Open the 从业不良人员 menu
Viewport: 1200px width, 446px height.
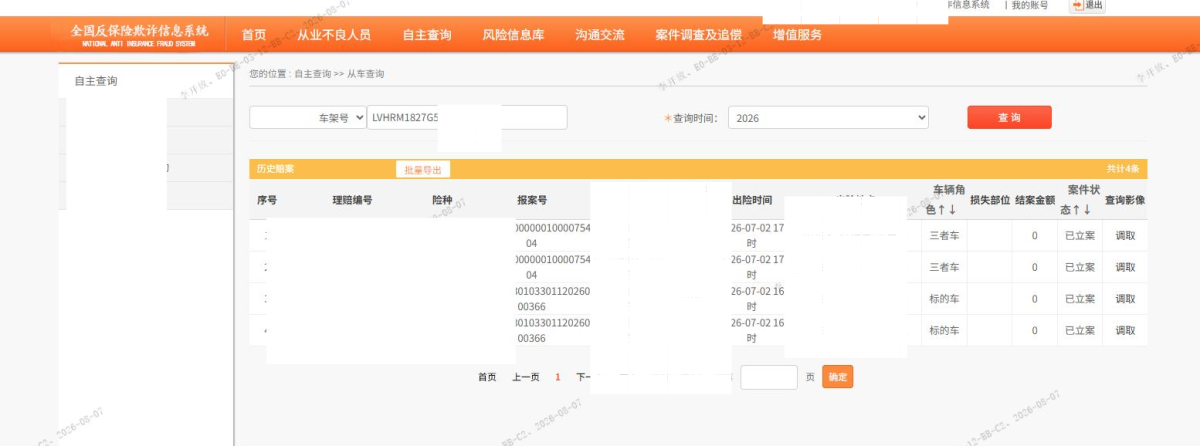334,35
